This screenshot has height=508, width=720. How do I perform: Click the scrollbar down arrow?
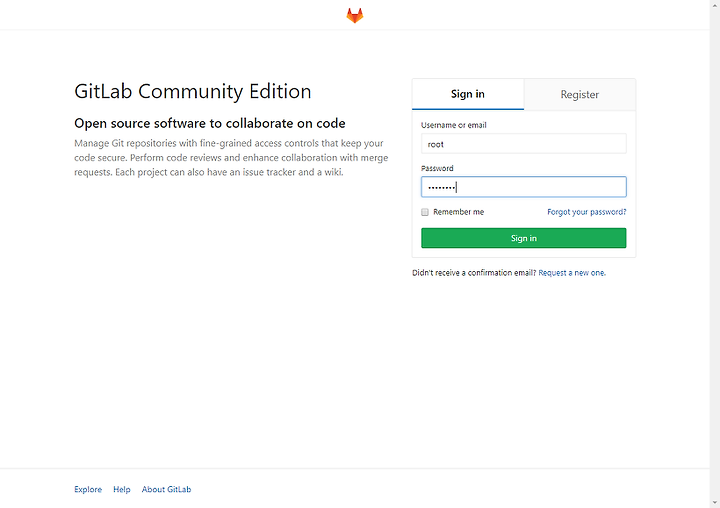click(715, 503)
